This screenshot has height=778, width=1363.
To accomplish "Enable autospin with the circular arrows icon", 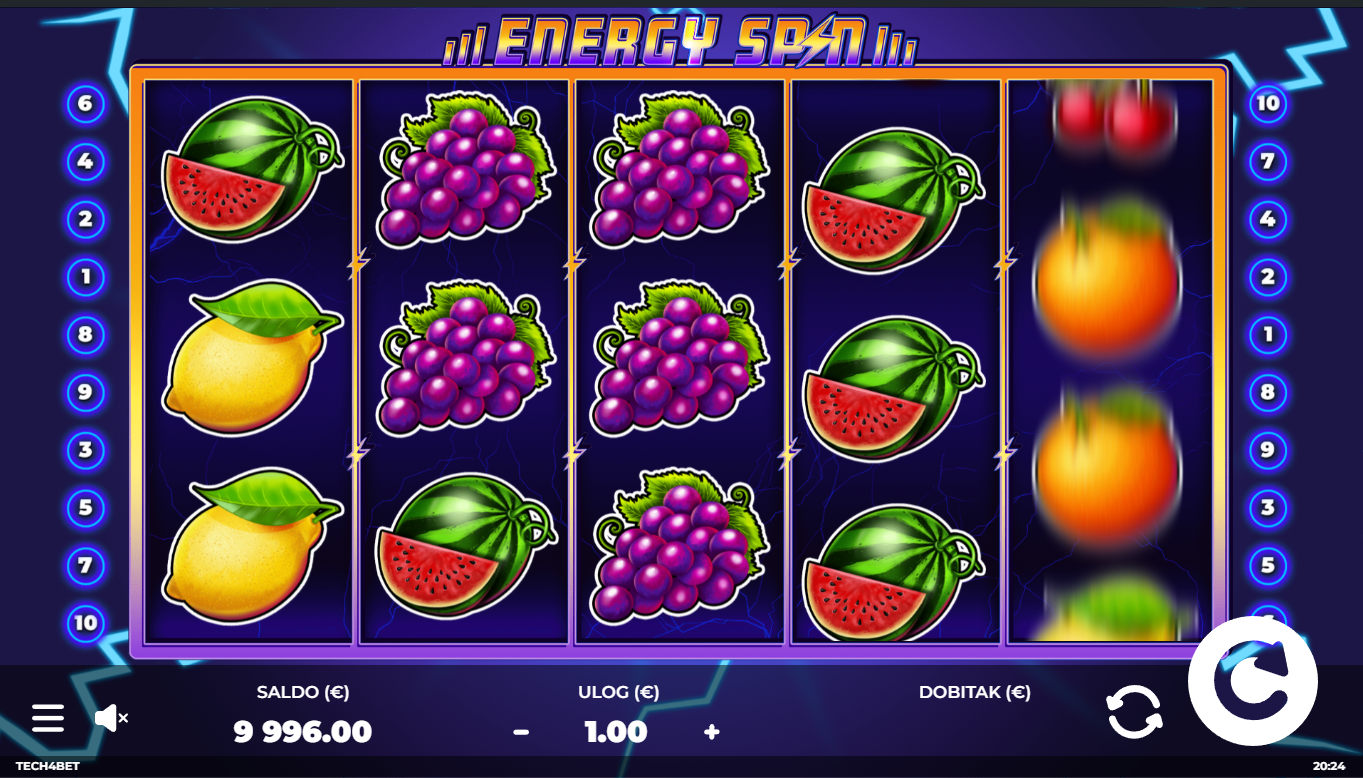I will coord(1134,712).
